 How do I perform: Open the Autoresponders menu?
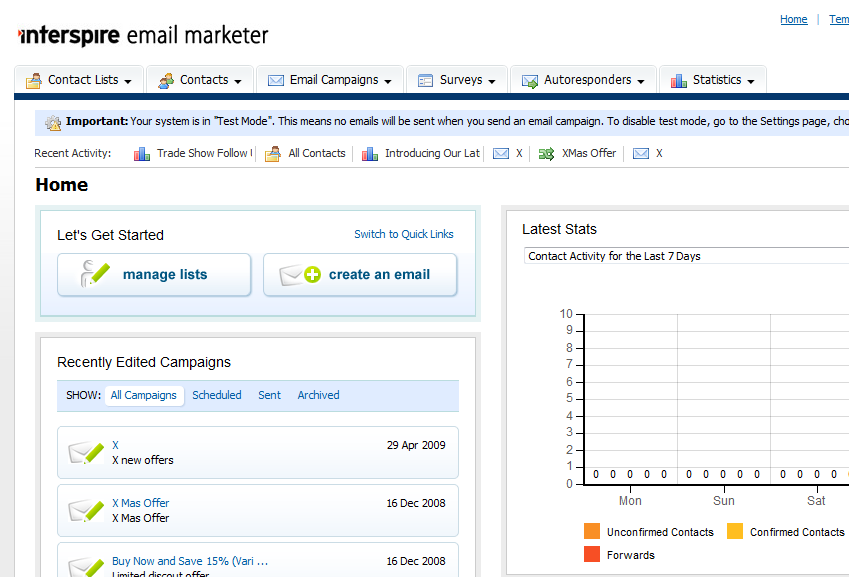583,80
